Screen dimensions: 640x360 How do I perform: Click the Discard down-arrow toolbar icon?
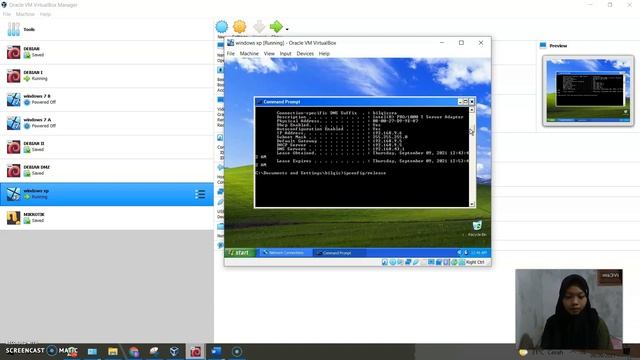click(259, 27)
